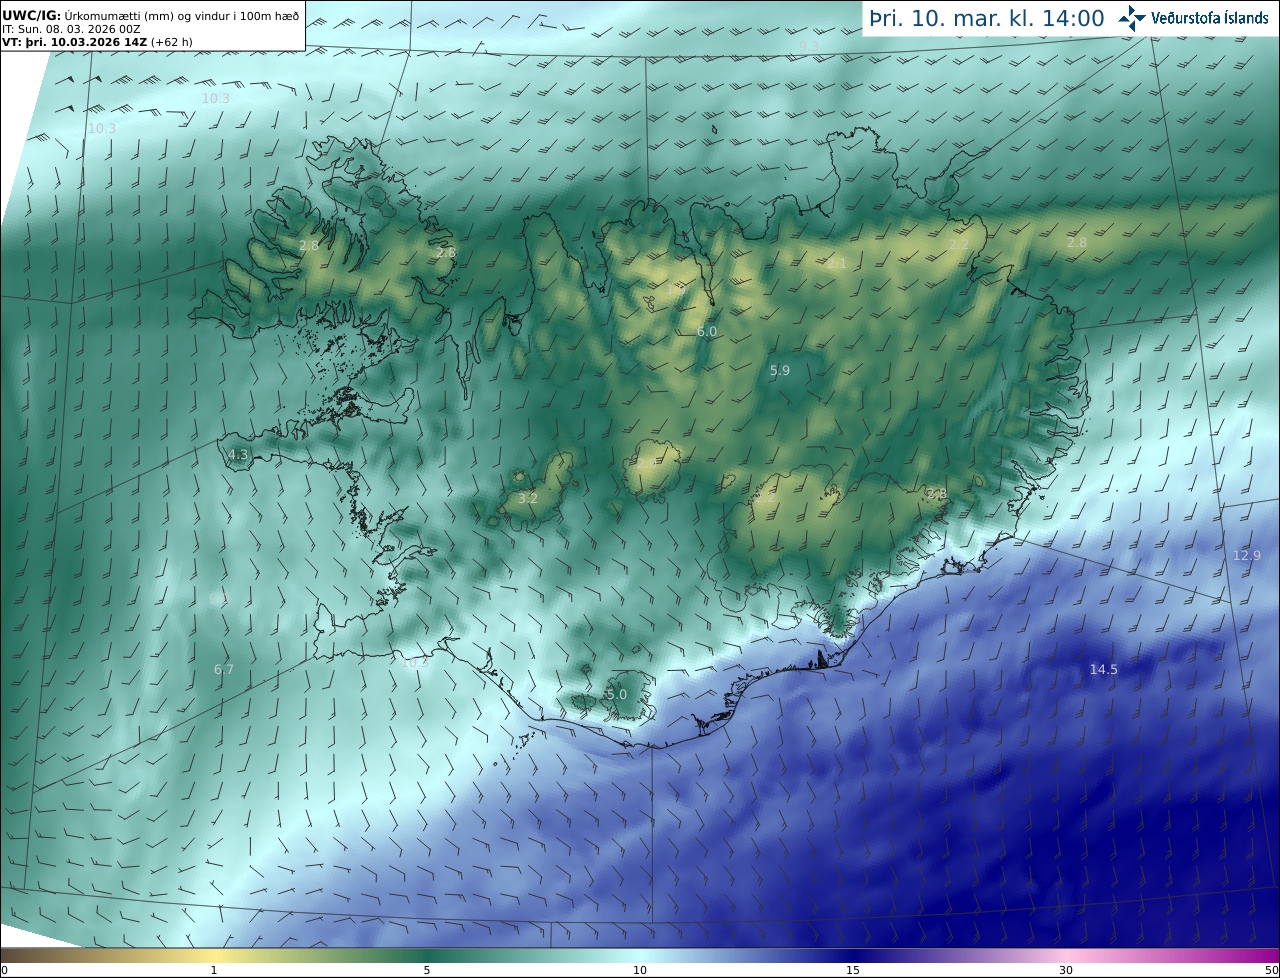
Task: Click the colorbar tick label 0
Action: 4,970
